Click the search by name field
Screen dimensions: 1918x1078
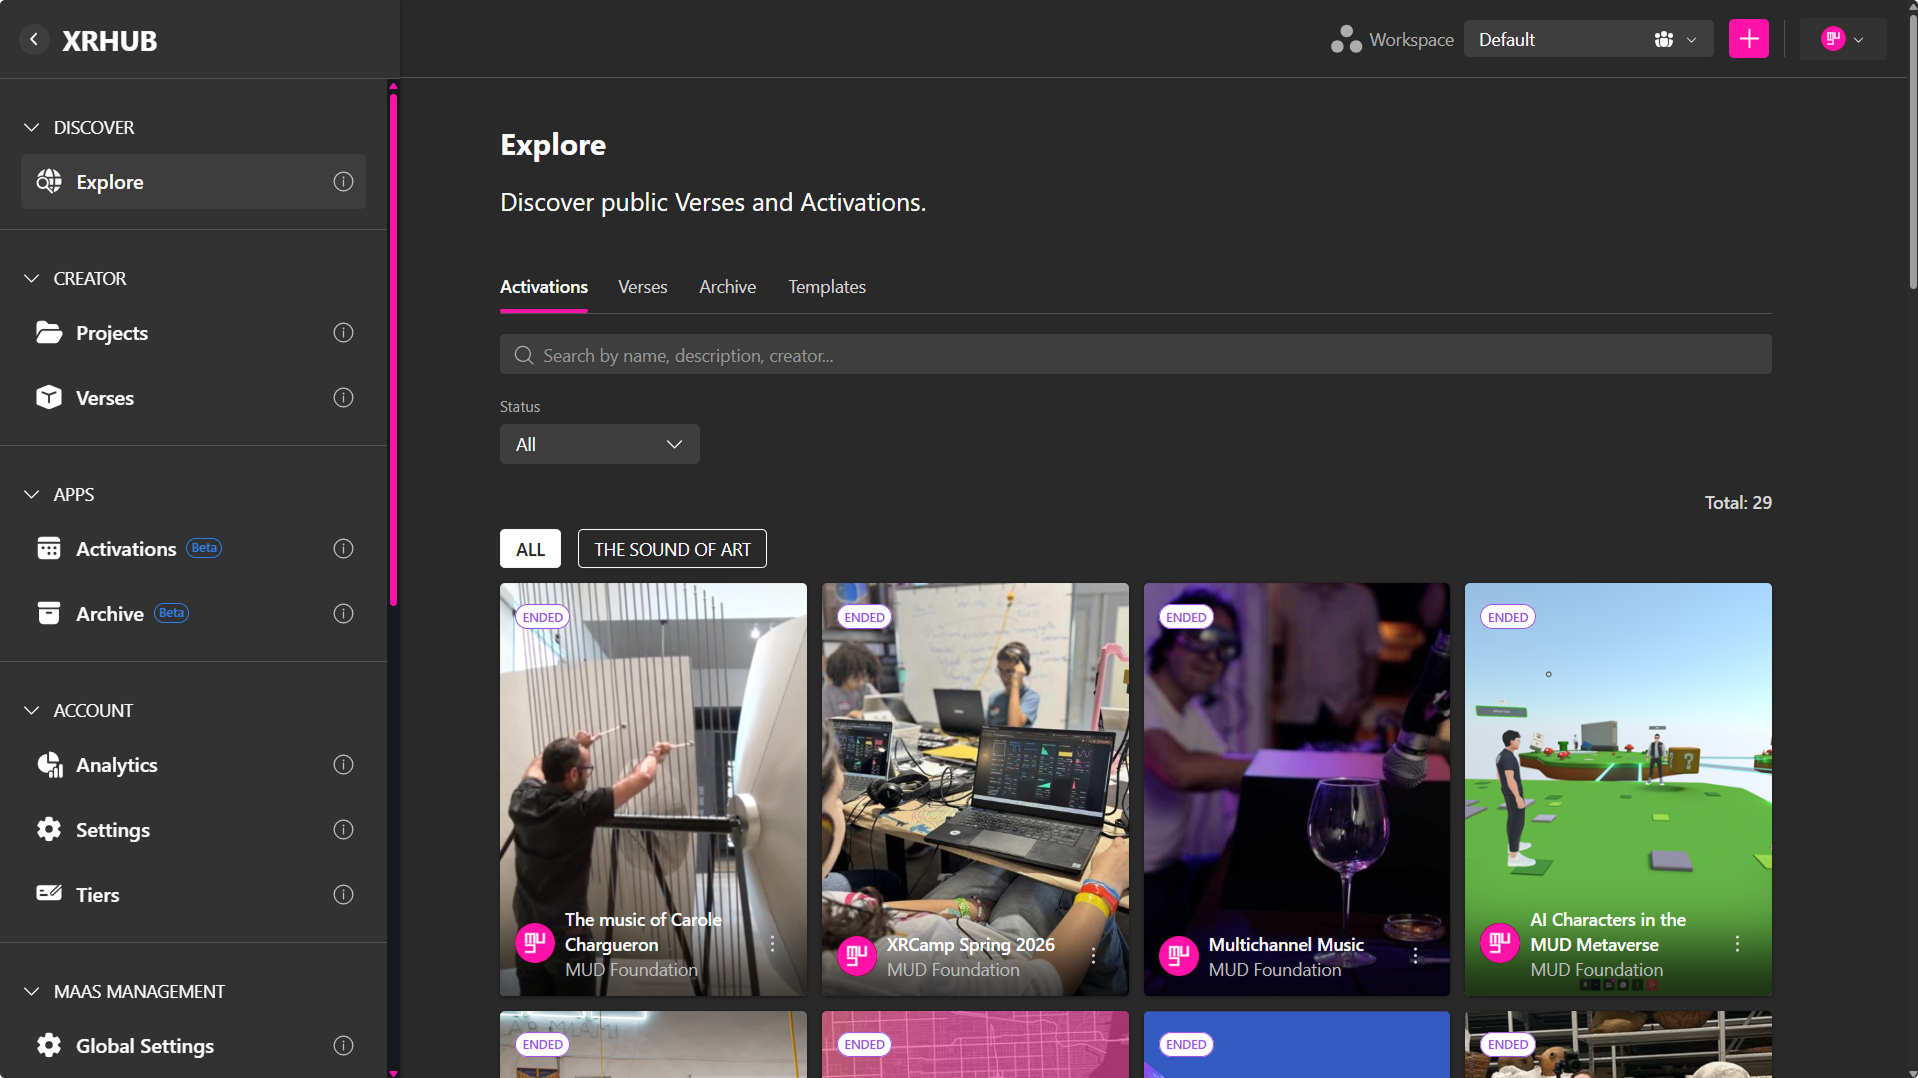point(1135,355)
